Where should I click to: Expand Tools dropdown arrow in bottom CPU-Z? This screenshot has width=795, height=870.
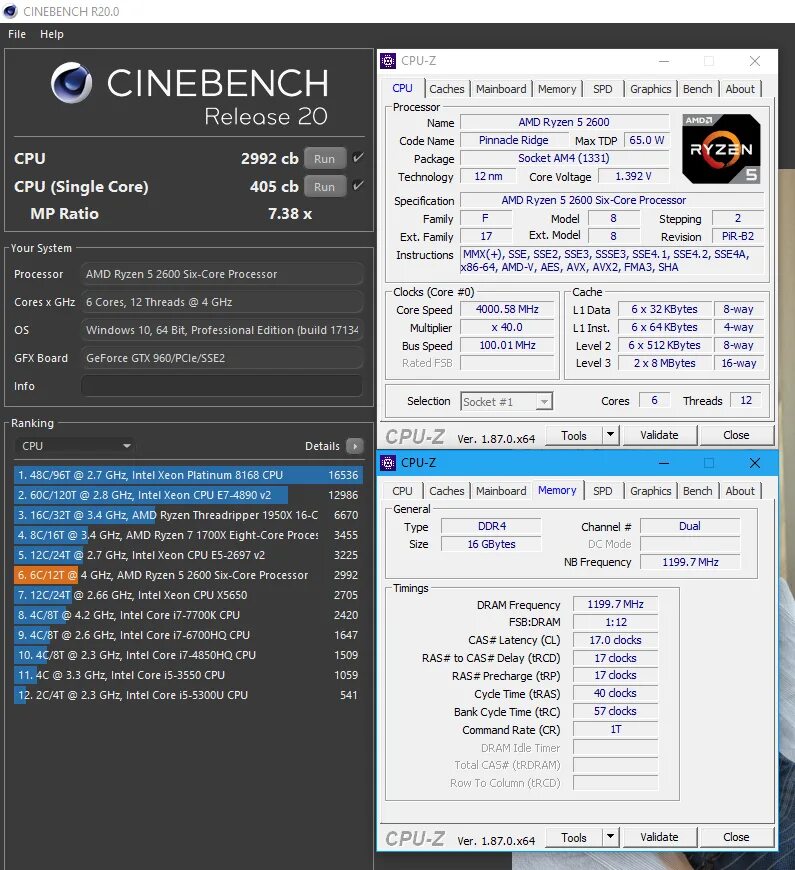610,837
